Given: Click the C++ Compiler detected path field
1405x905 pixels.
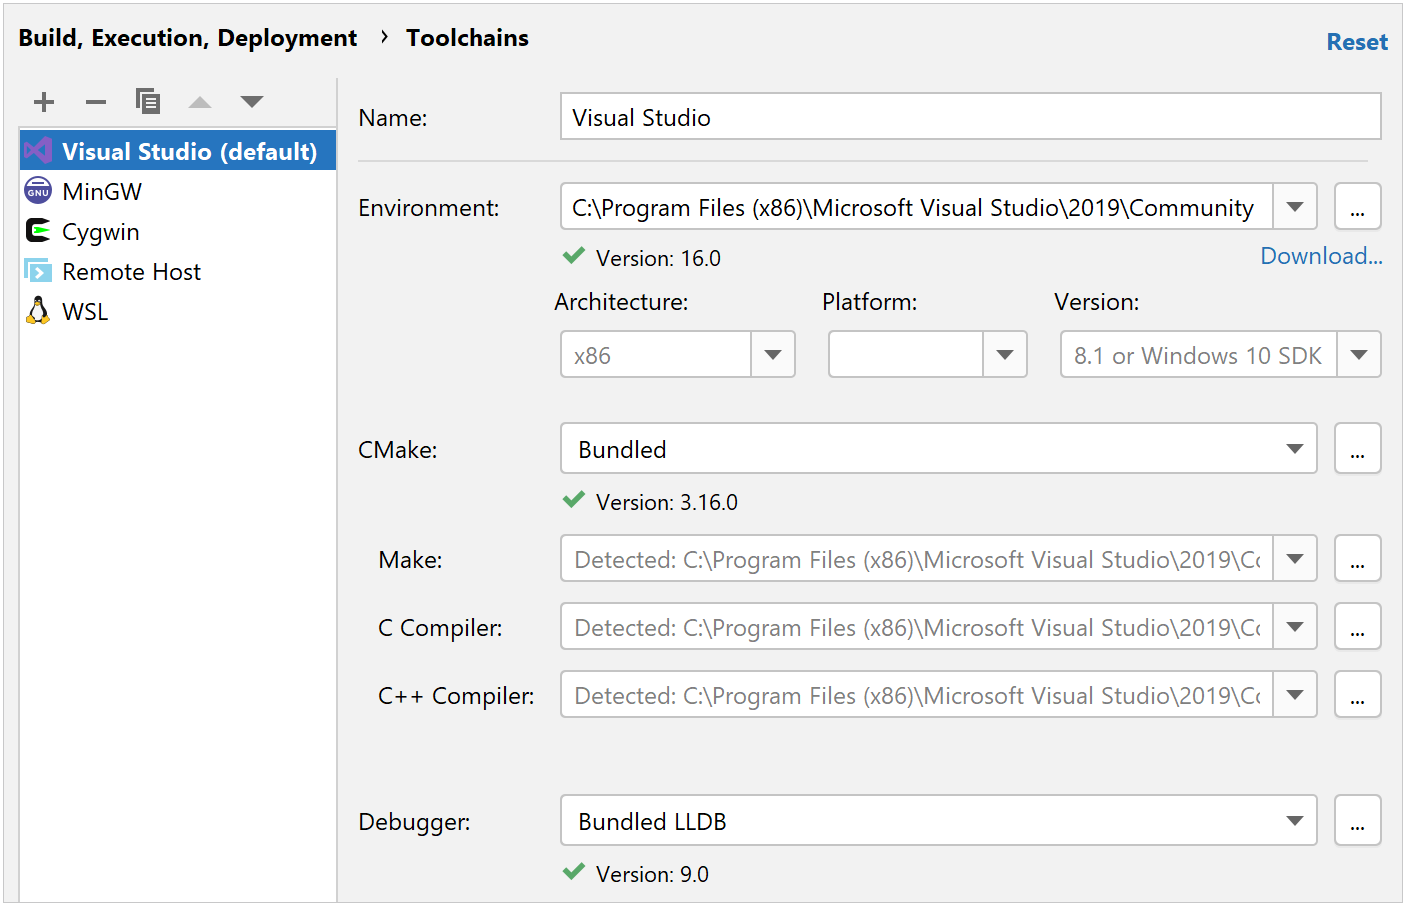Looking at the screenshot, I should pyautogui.click(x=916, y=695).
